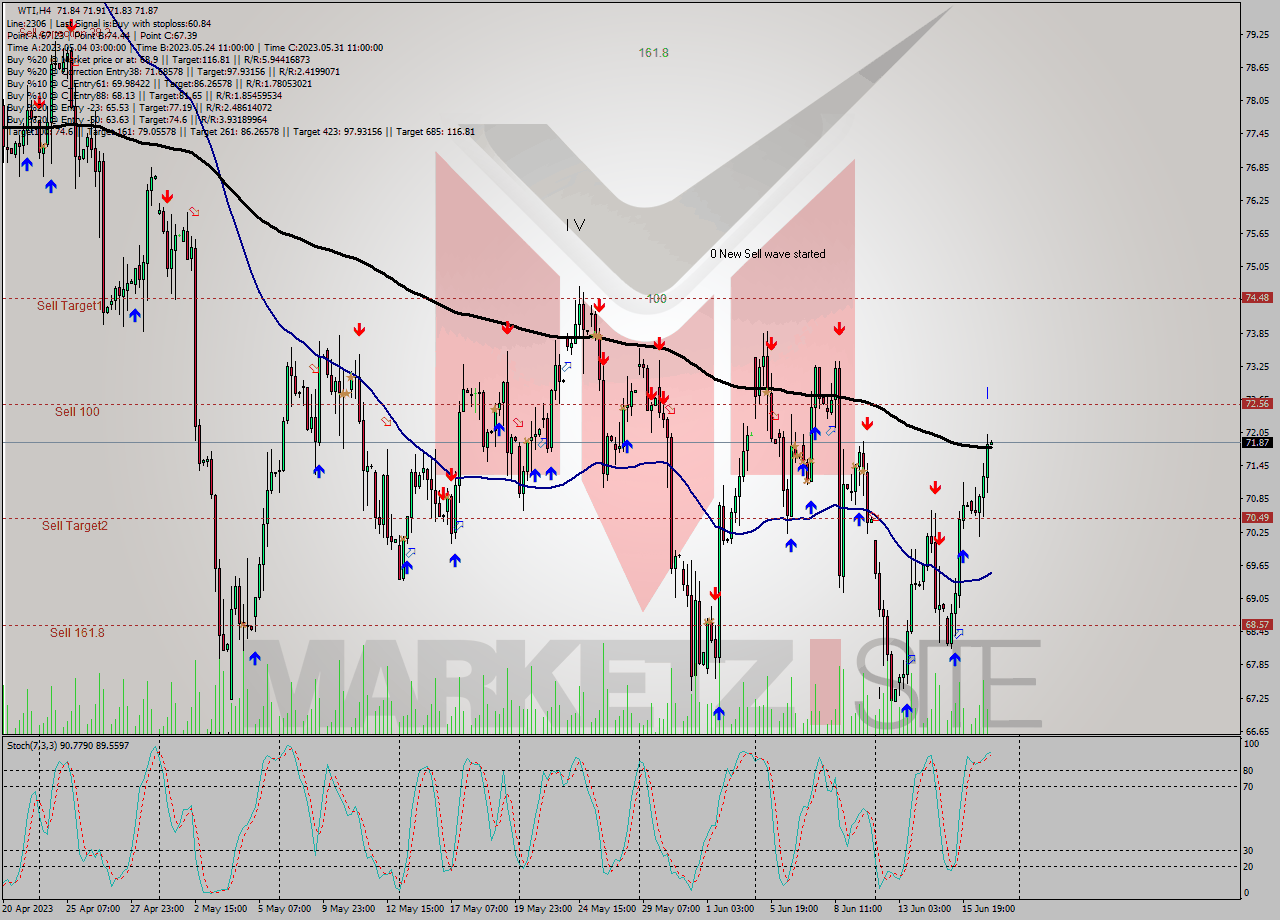
Task: Click the 79.25 price axis value
Action: click(x=1257, y=34)
